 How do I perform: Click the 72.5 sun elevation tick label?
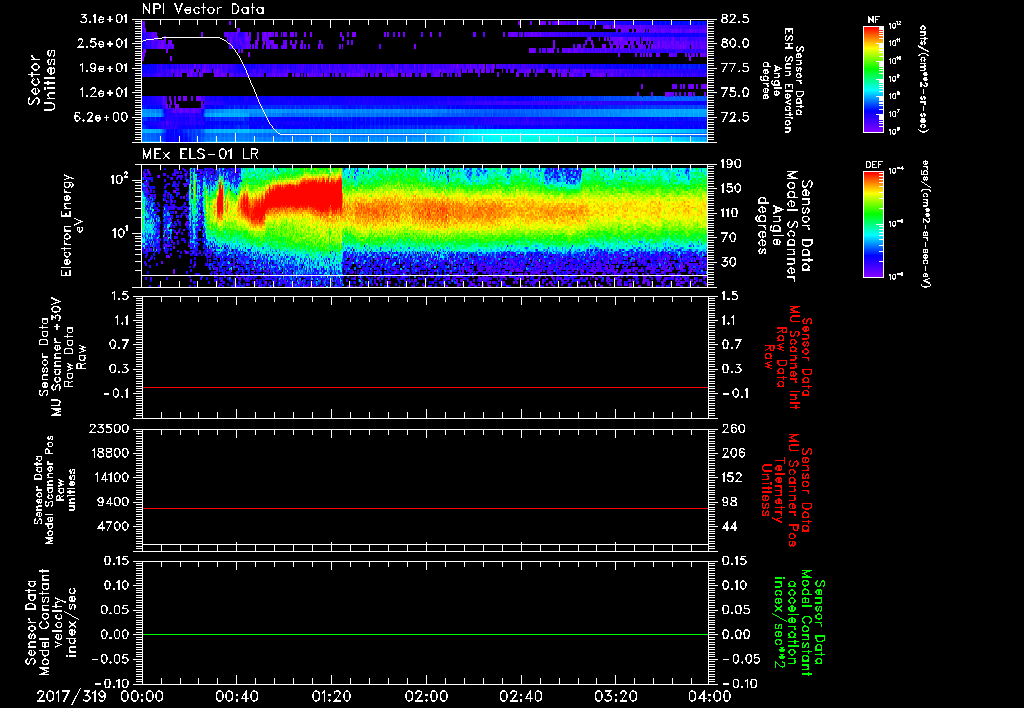[x=735, y=117]
